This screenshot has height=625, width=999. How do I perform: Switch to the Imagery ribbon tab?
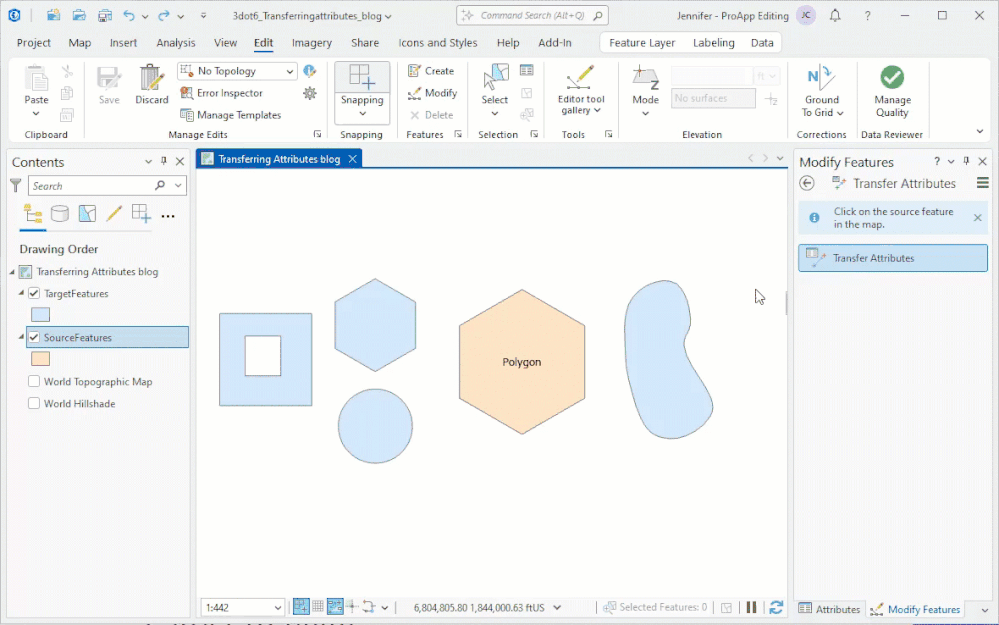point(311,42)
